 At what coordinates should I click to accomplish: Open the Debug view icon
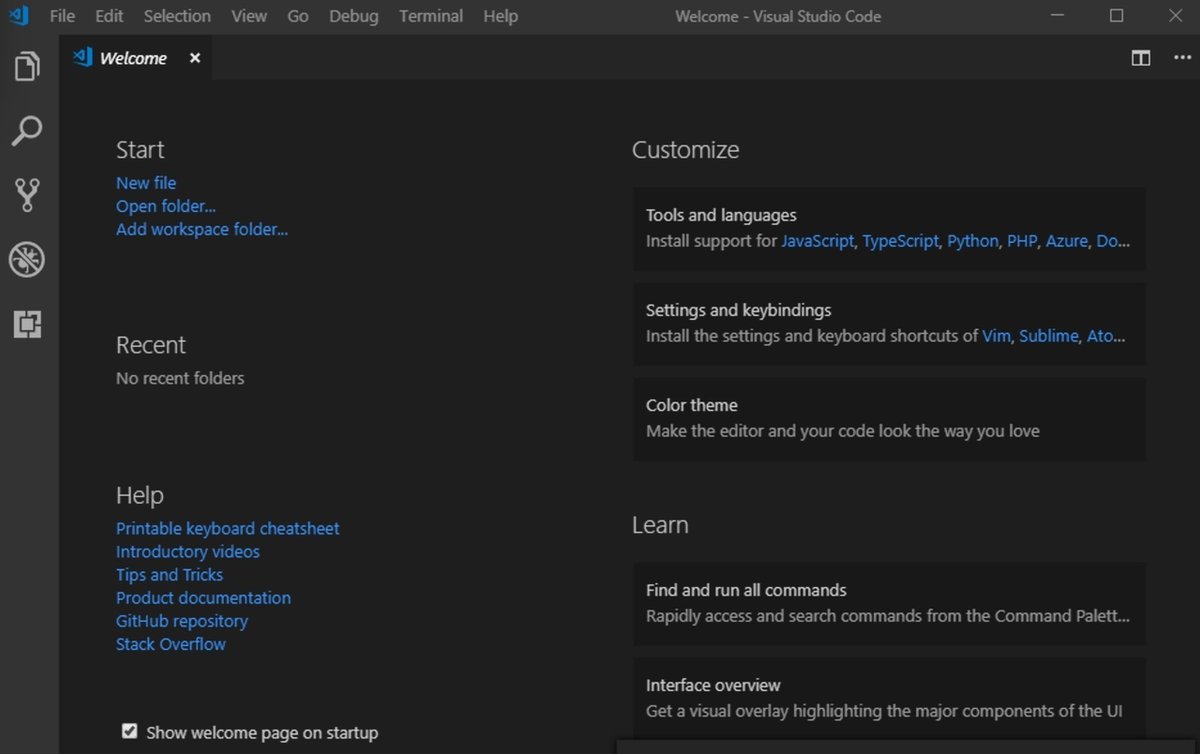click(x=27, y=260)
